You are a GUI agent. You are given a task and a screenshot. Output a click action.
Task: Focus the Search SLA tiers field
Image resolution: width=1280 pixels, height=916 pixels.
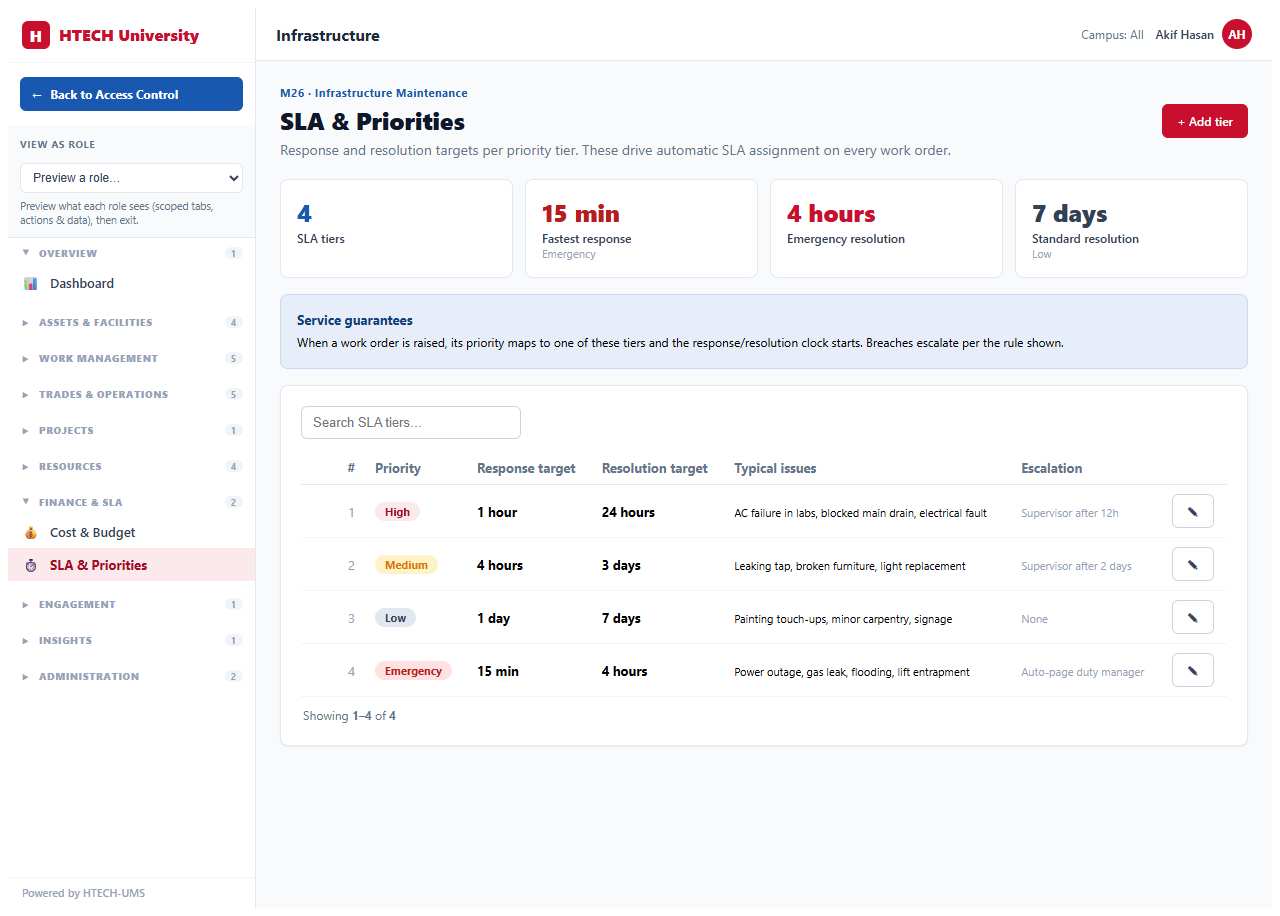(x=411, y=422)
